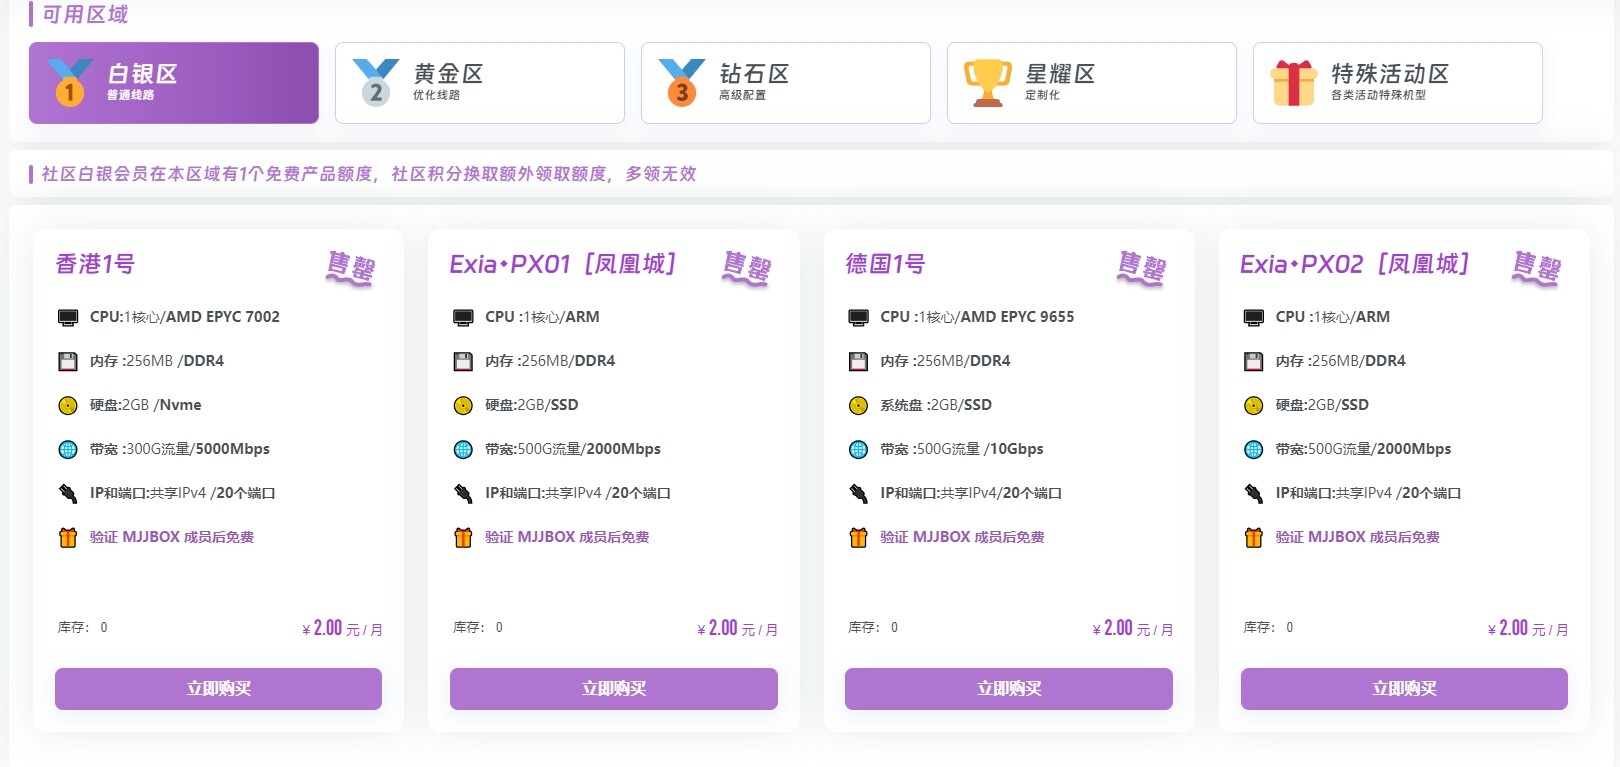Buy the Exia·PX02 plan
This screenshot has height=767, width=1620.
point(1404,689)
